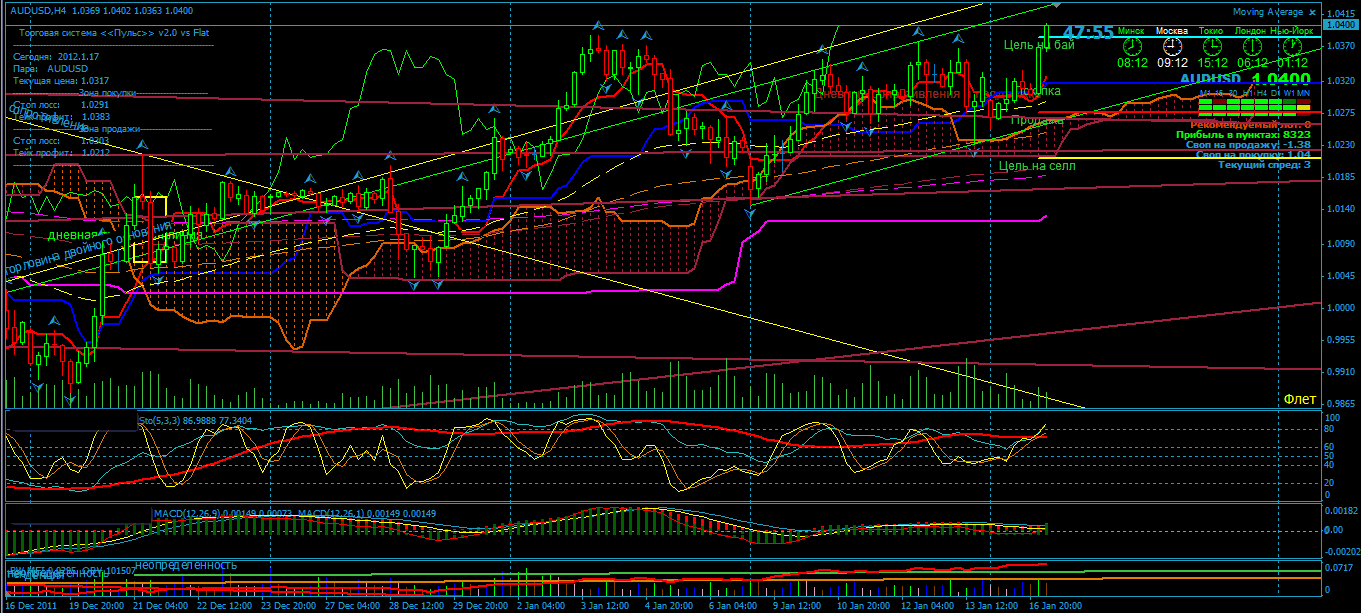Click the 'Пара: AUDUSD' line
This screenshot has width=1363, height=613.
[x=50, y=68]
